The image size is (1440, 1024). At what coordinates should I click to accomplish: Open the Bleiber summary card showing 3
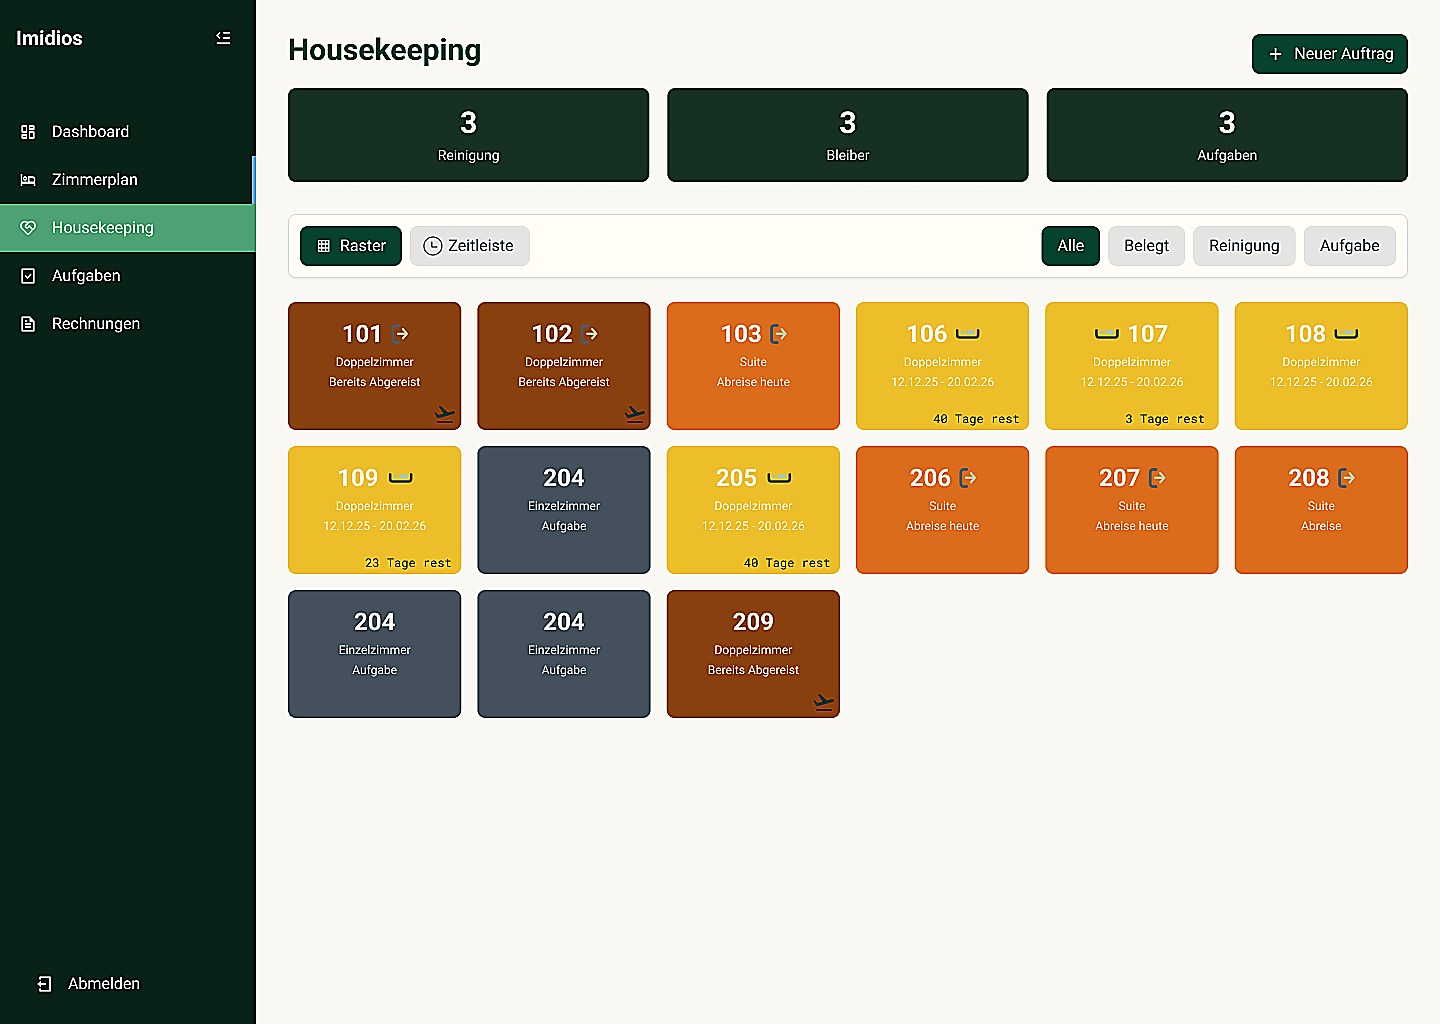pos(848,135)
